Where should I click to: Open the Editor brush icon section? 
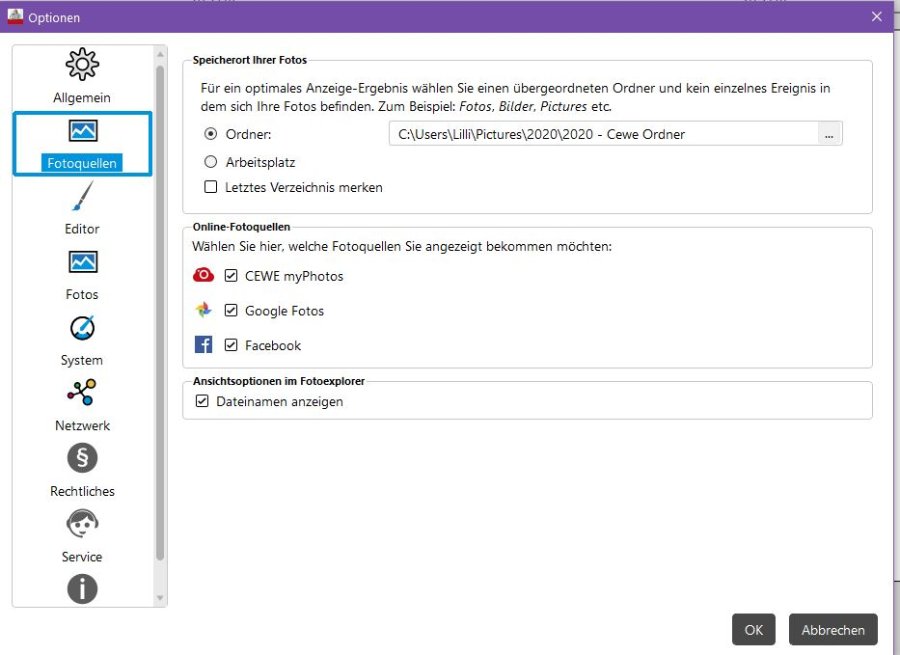tap(82, 197)
